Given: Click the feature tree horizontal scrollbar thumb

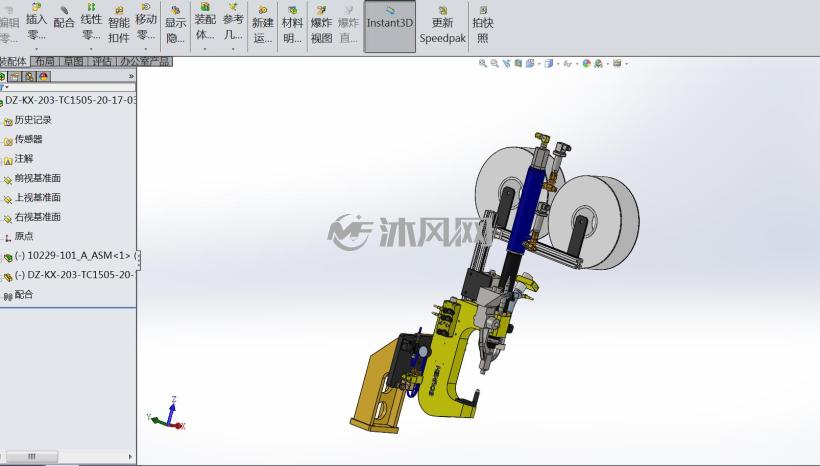Looking at the screenshot, I should [x=32, y=457].
